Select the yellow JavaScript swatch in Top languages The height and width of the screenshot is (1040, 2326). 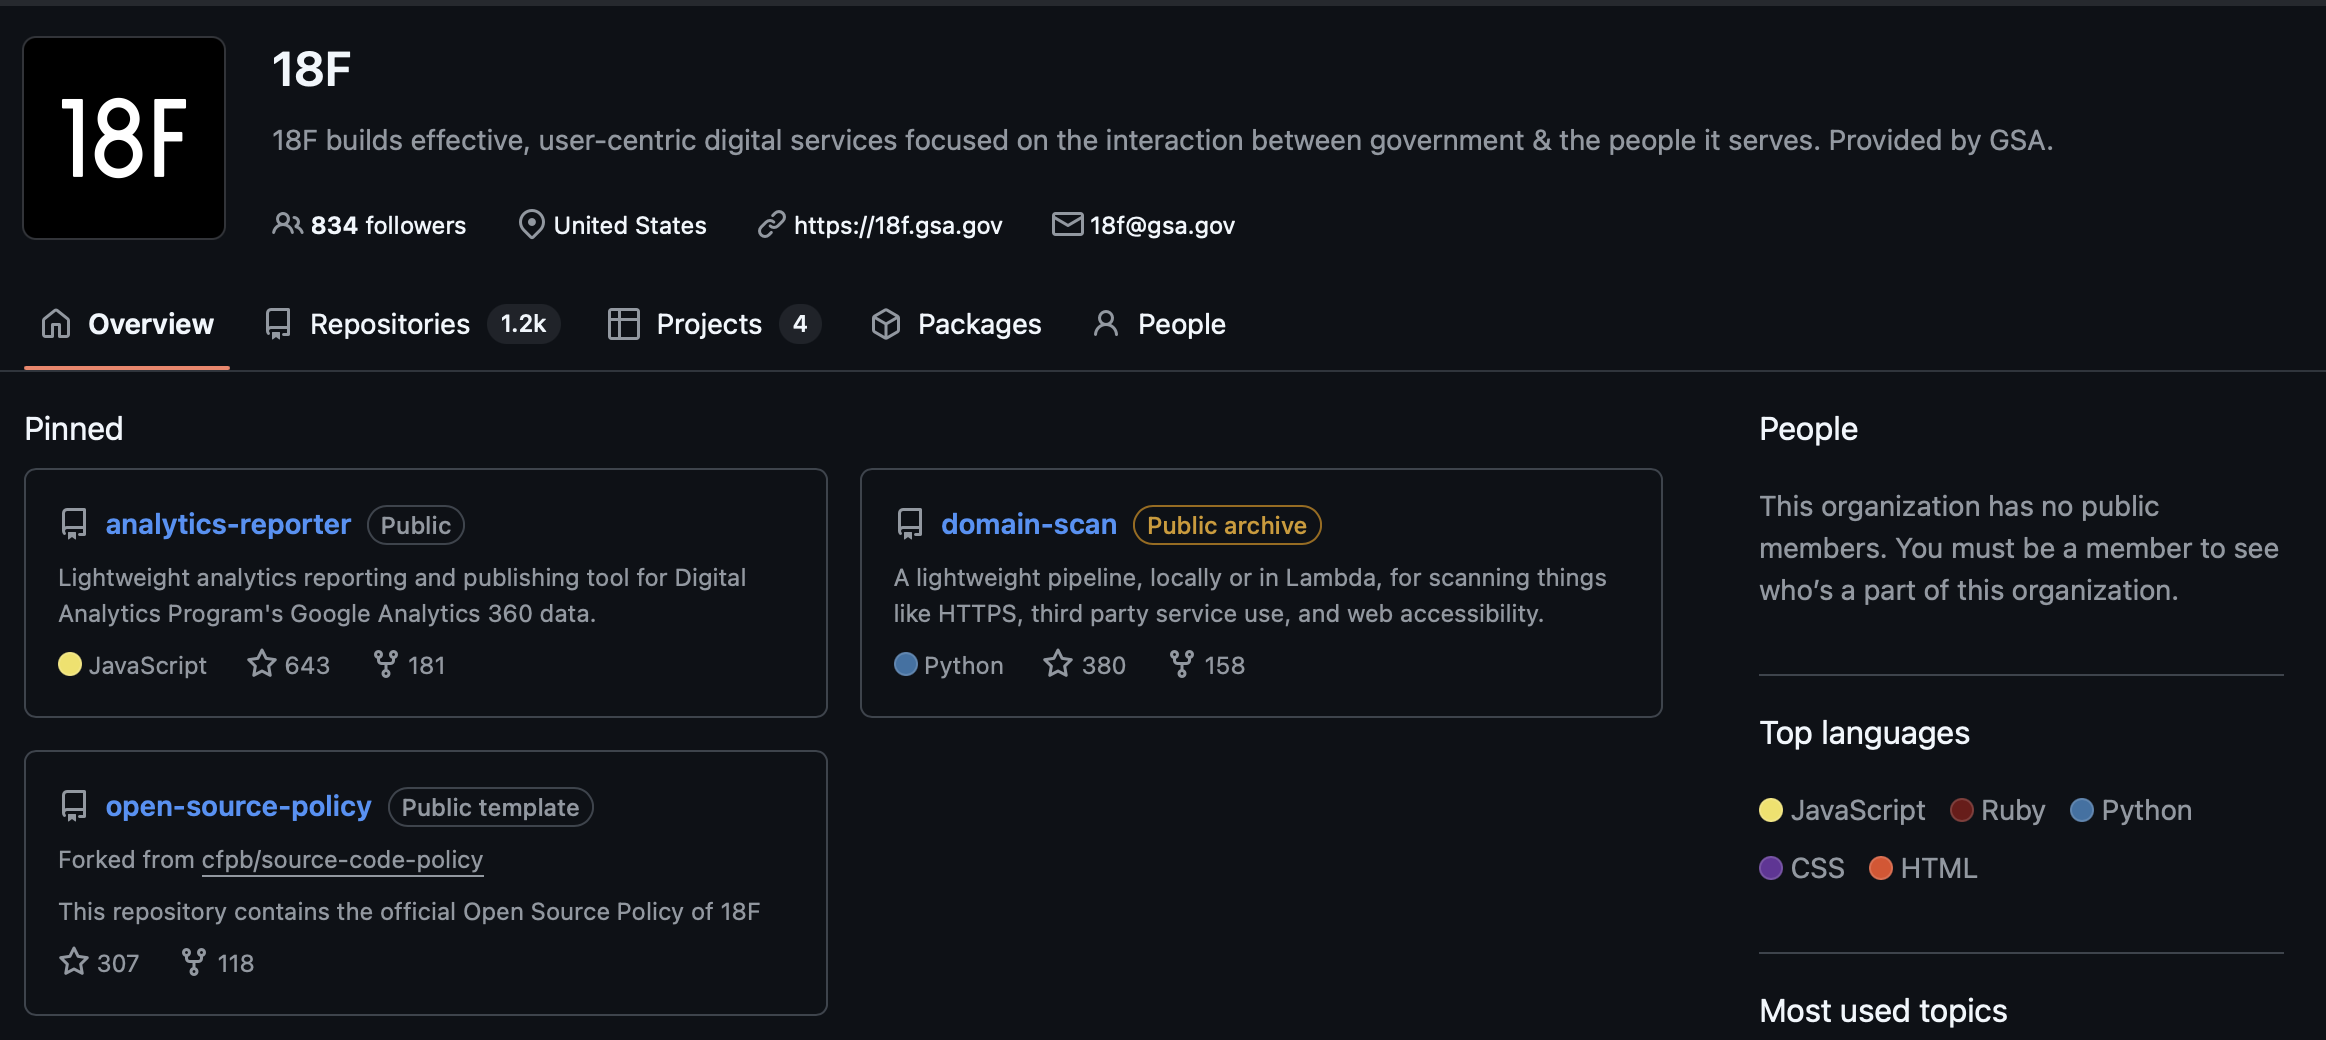(1771, 810)
